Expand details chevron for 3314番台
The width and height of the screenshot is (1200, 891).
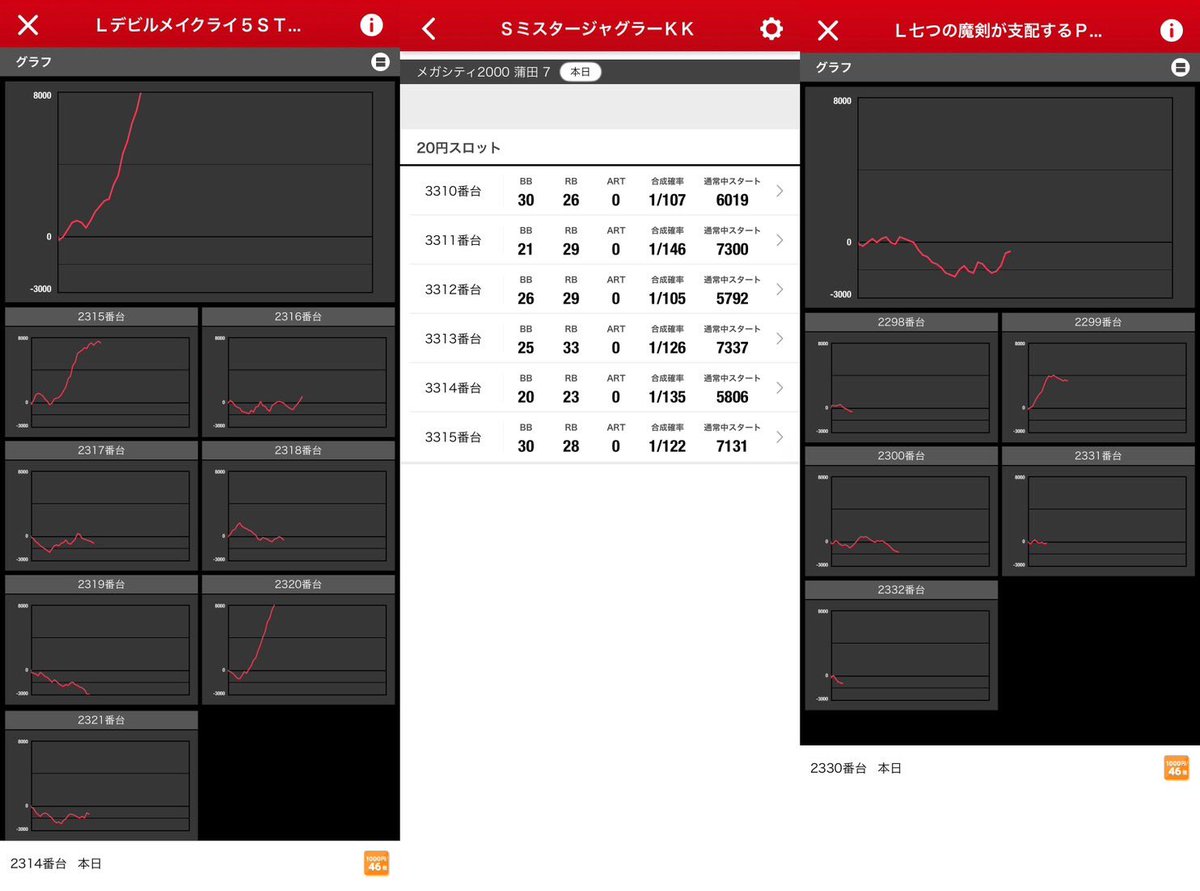tap(780, 387)
